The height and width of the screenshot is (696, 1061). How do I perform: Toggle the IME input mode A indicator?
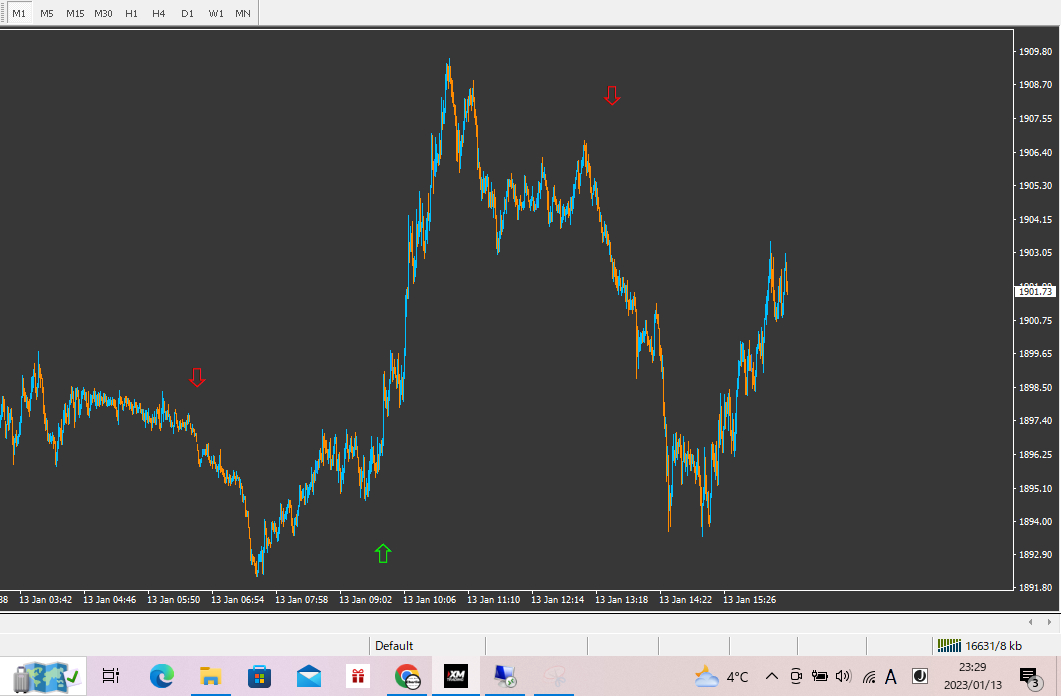click(891, 676)
